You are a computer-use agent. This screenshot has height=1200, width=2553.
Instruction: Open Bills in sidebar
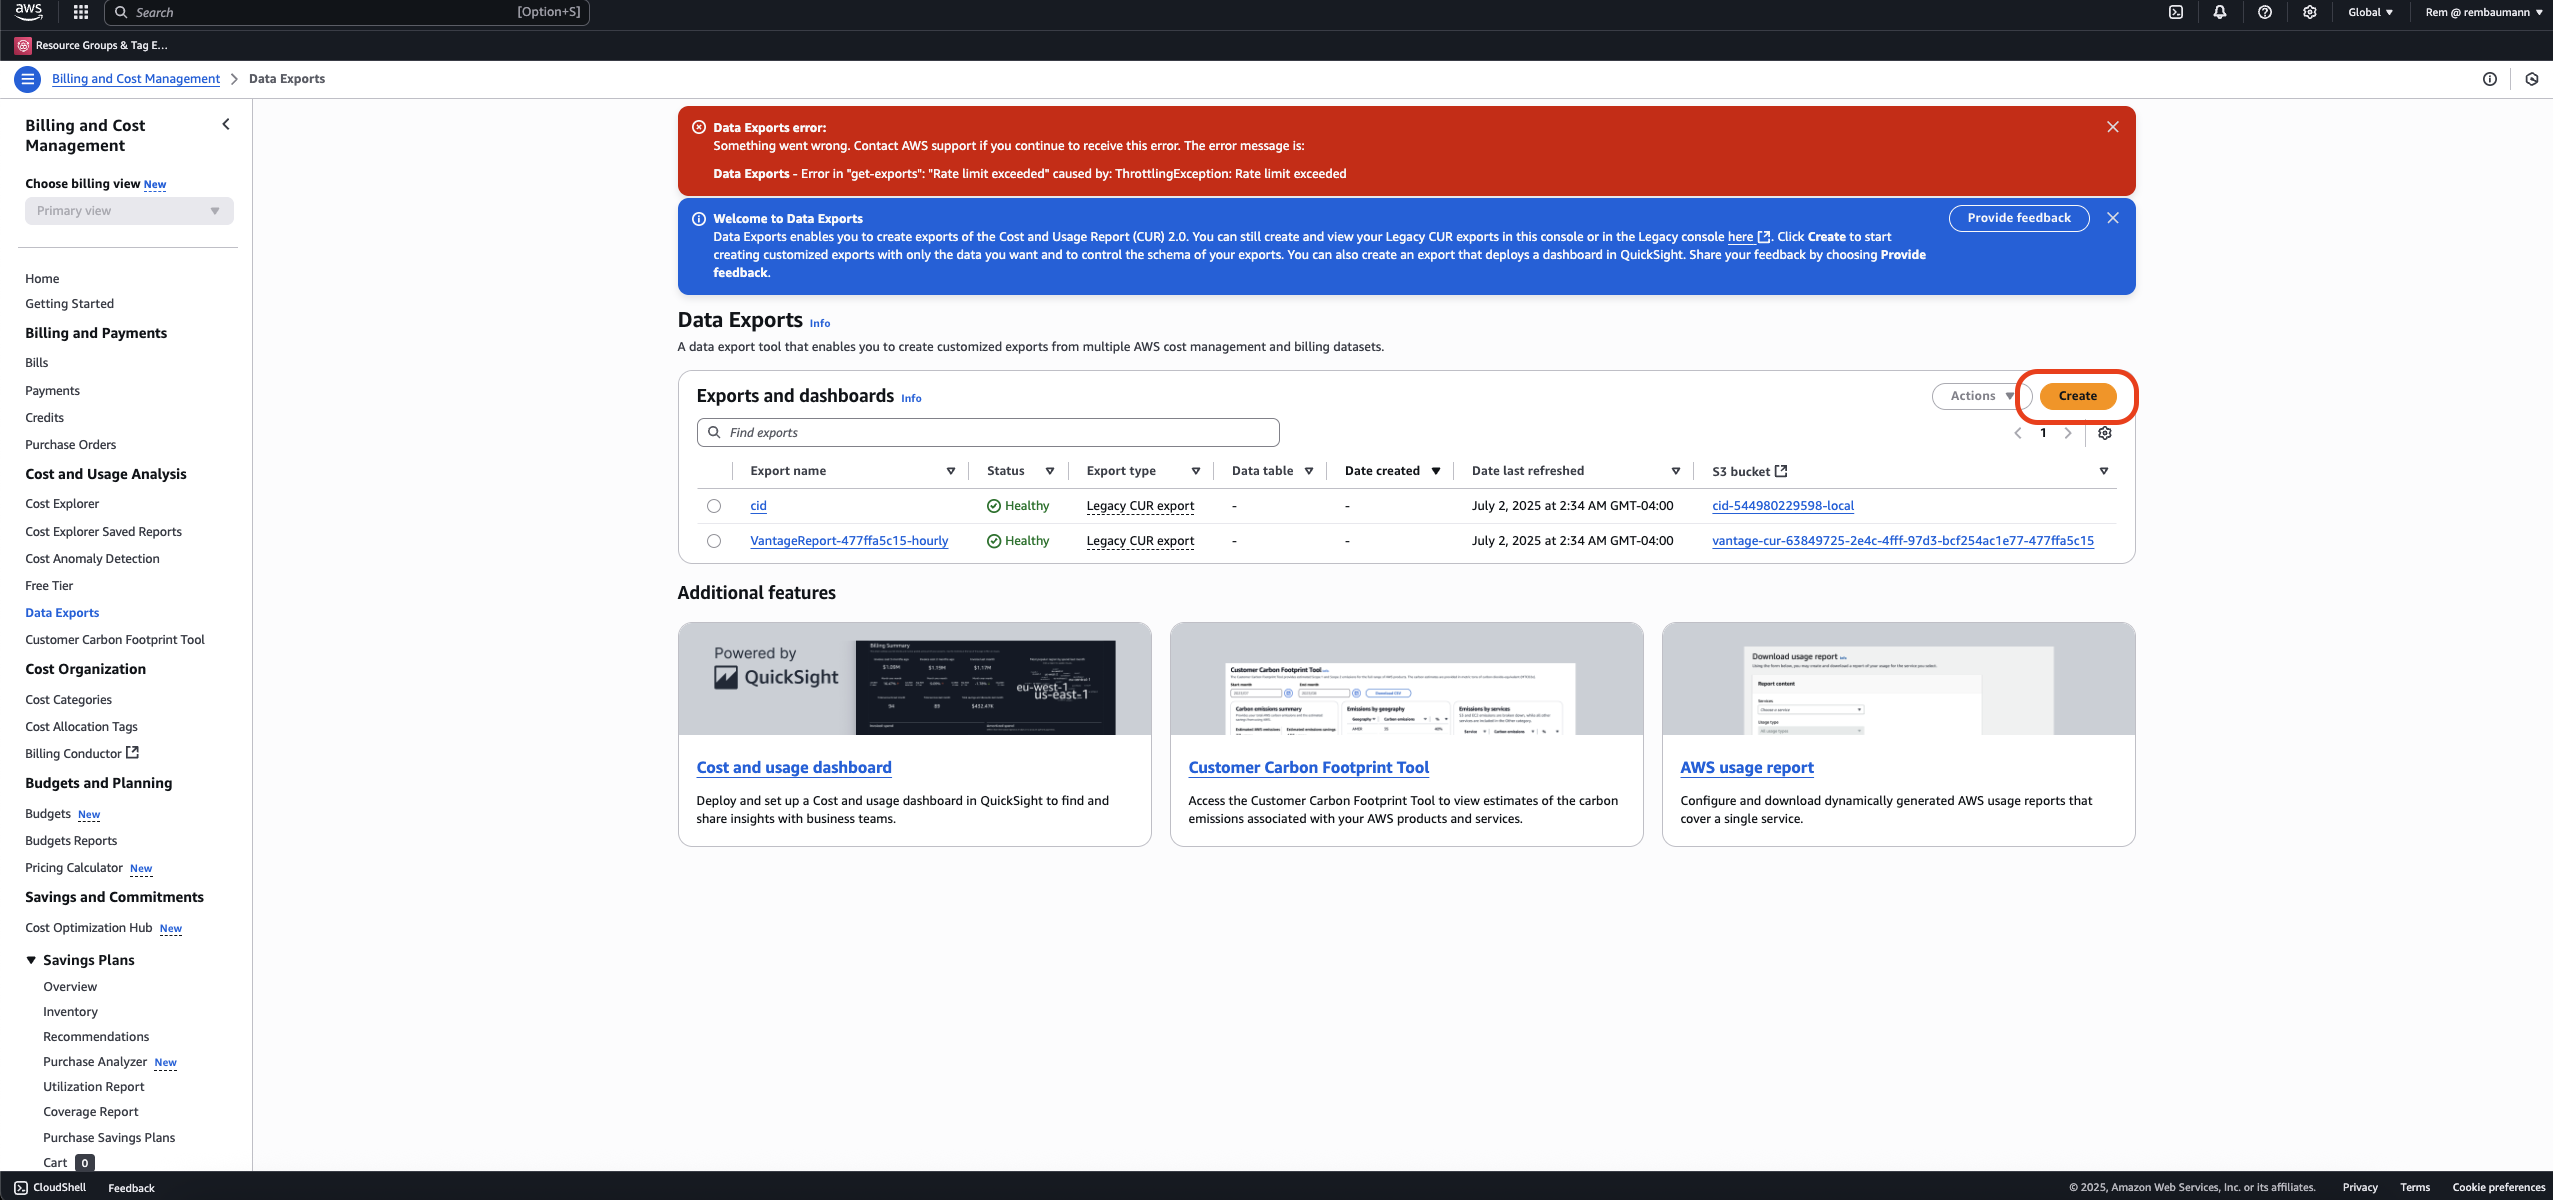point(37,363)
